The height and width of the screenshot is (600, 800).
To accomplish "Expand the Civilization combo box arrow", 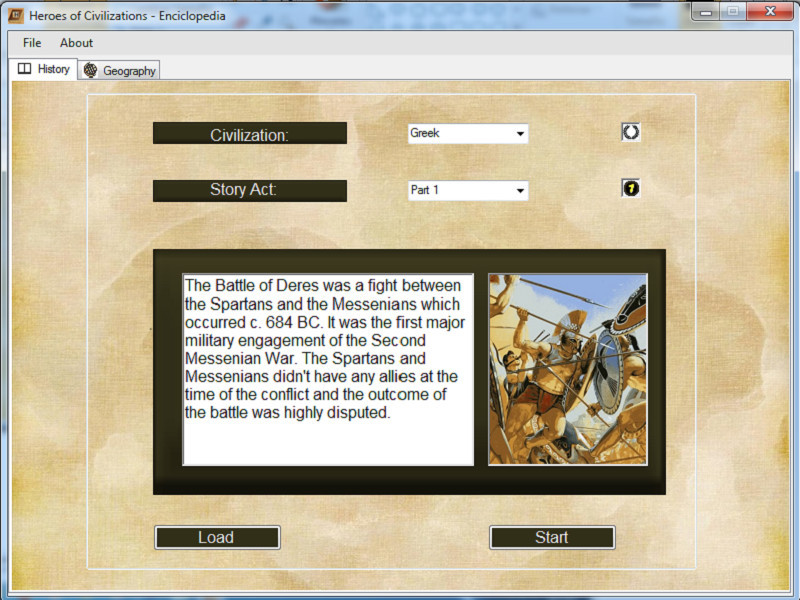I will pos(520,133).
